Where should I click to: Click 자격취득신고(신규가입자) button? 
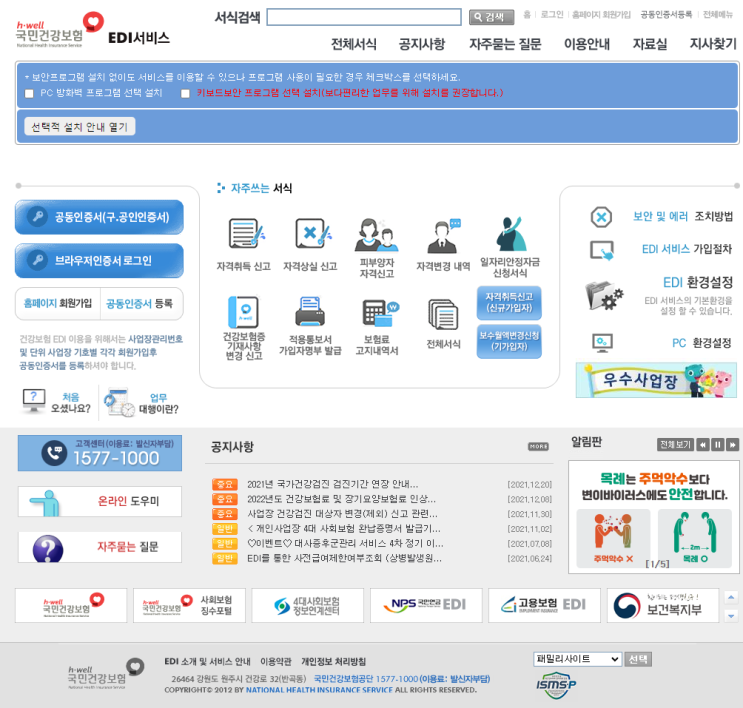coord(509,302)
